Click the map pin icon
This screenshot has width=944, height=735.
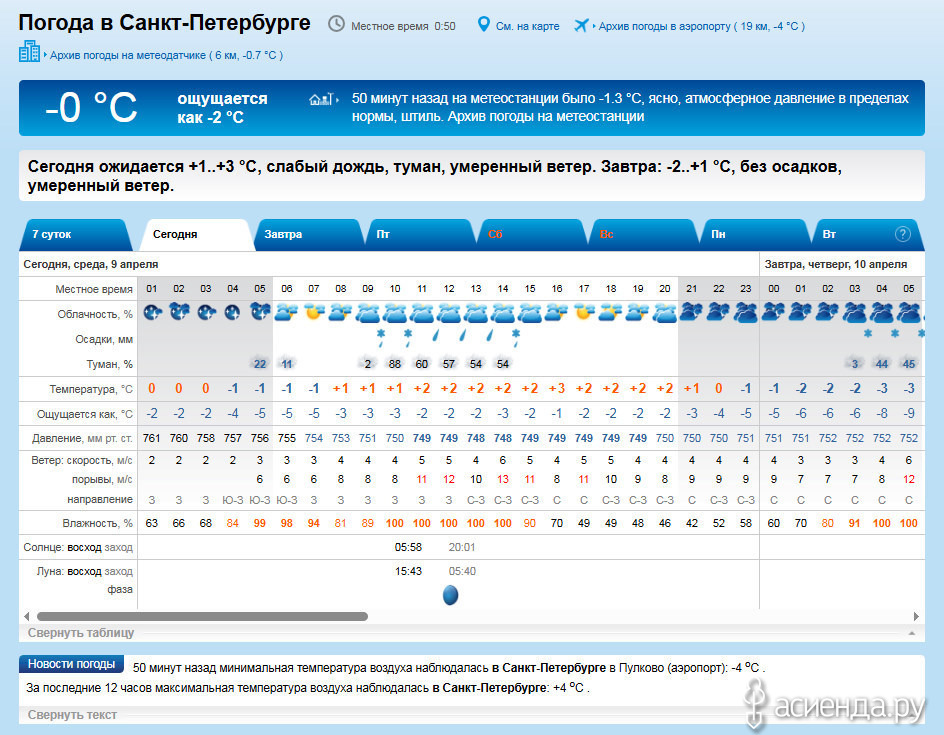(x=483, y=24)
